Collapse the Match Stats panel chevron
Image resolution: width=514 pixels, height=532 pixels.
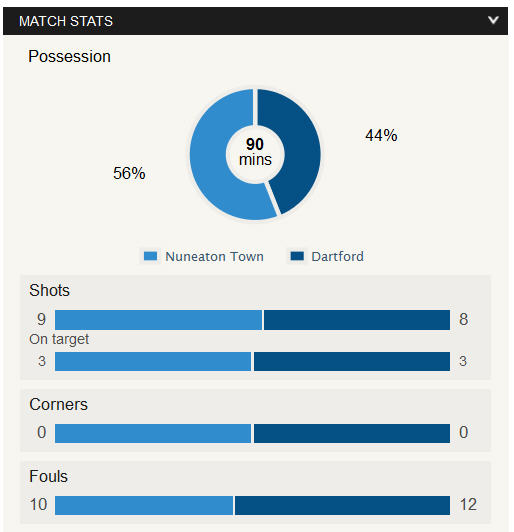click(493, 20)
